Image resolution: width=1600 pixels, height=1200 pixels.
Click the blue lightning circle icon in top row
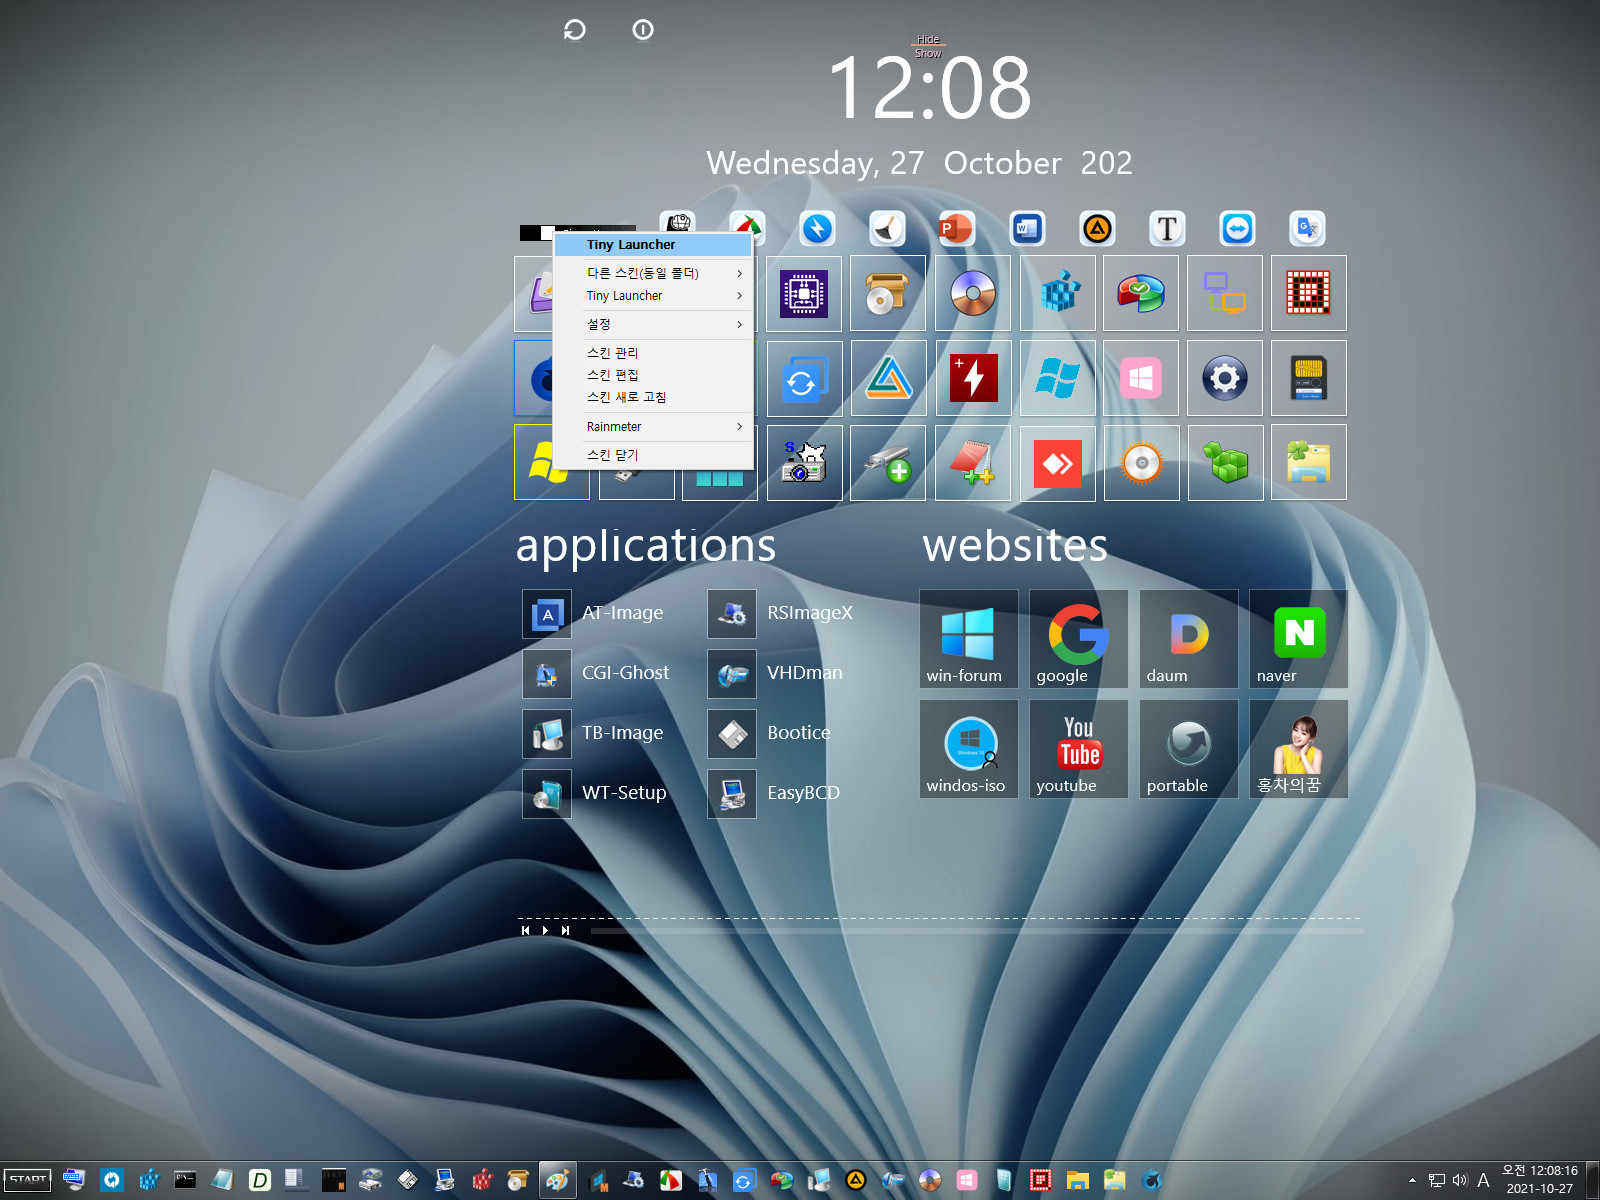click(817, 229)
